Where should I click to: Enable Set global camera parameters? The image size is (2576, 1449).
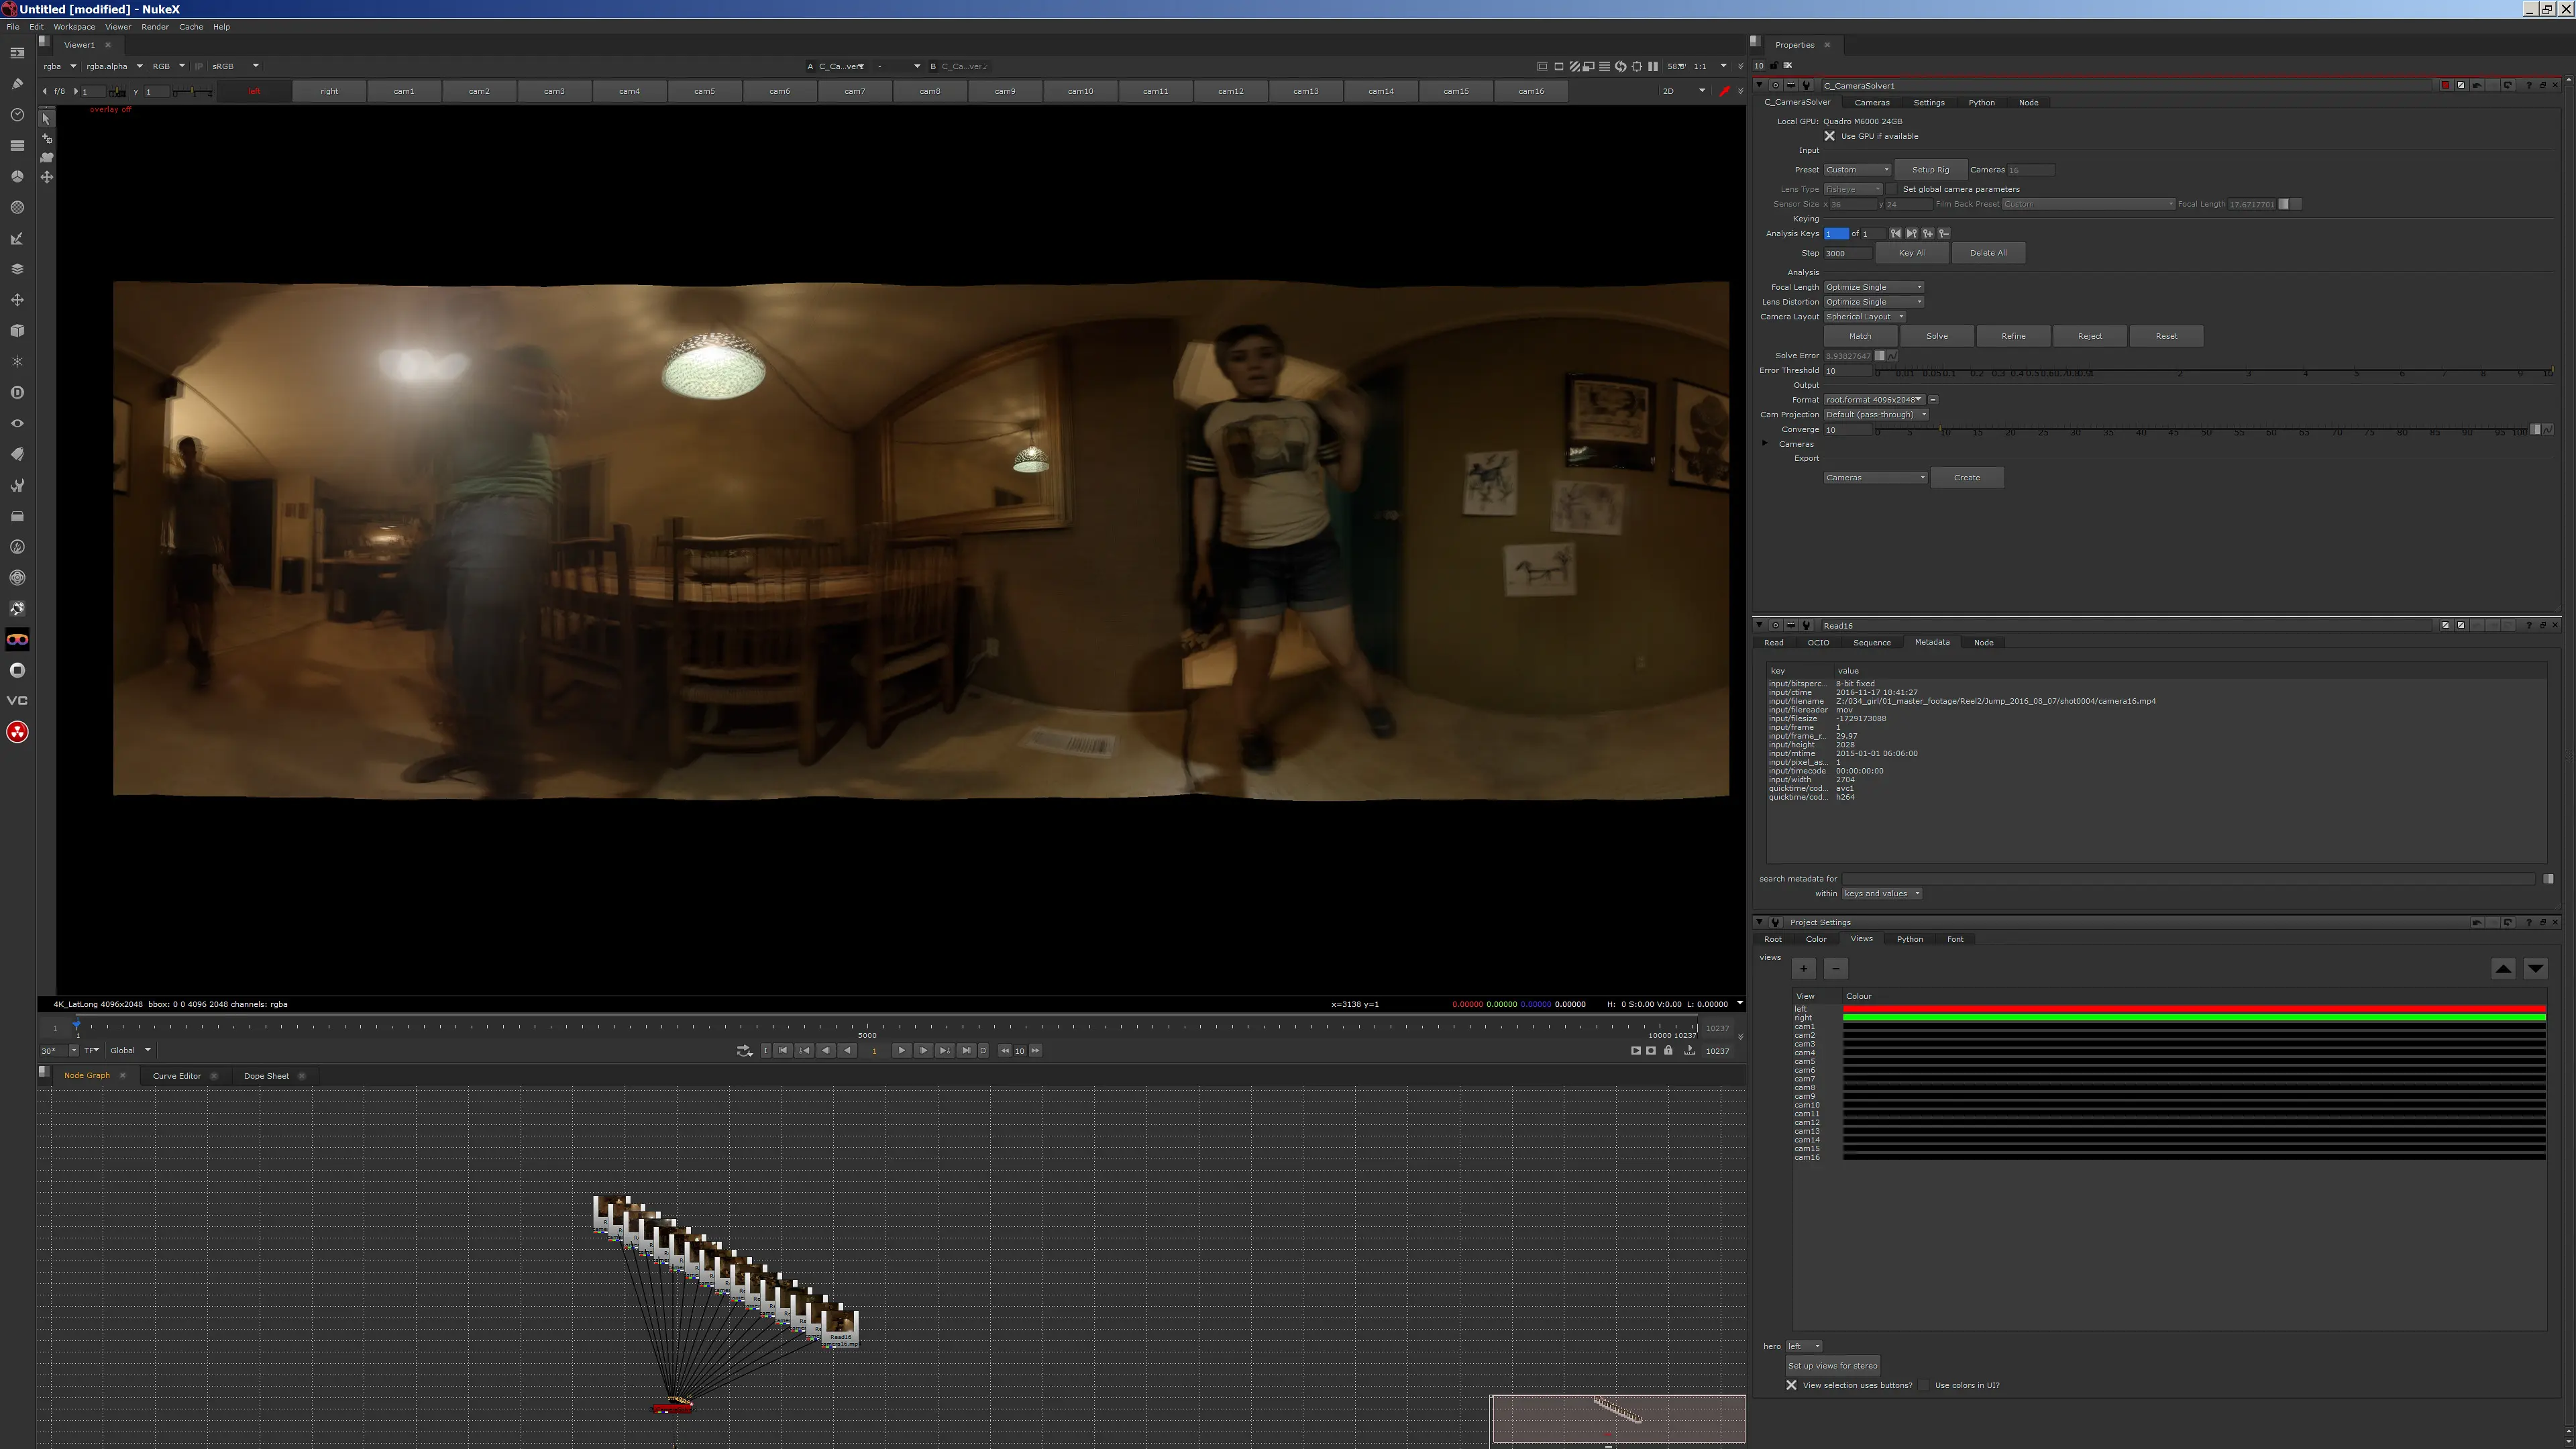point(1892,189)
